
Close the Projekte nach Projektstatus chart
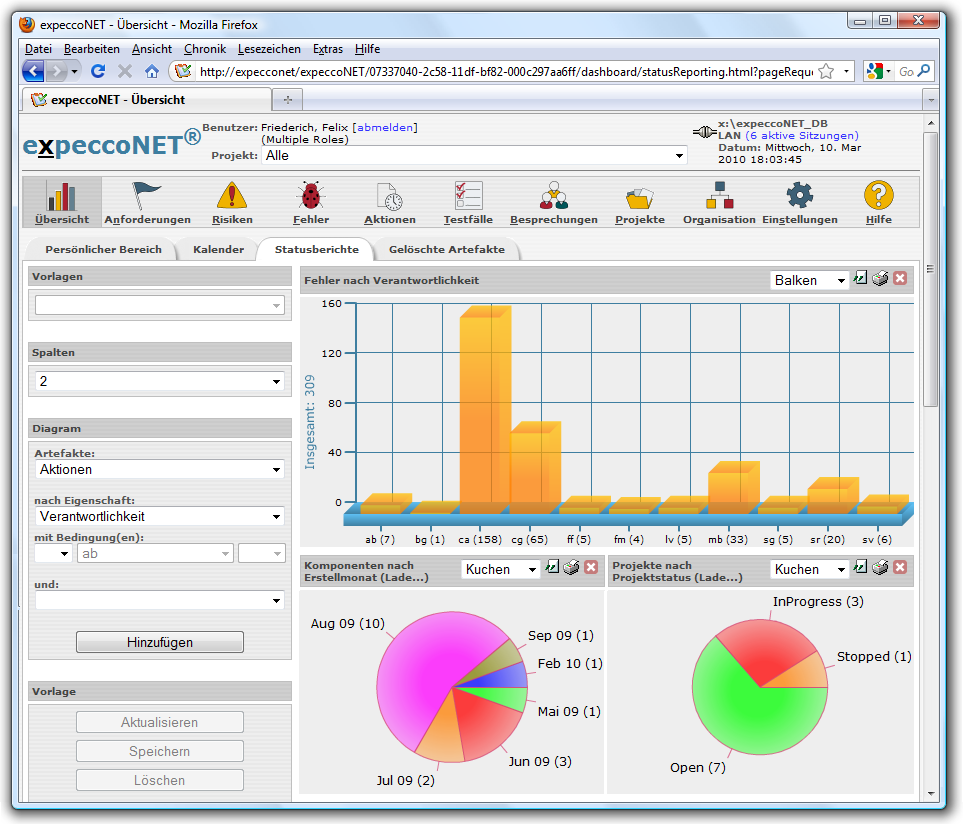[x=900, y=568]
